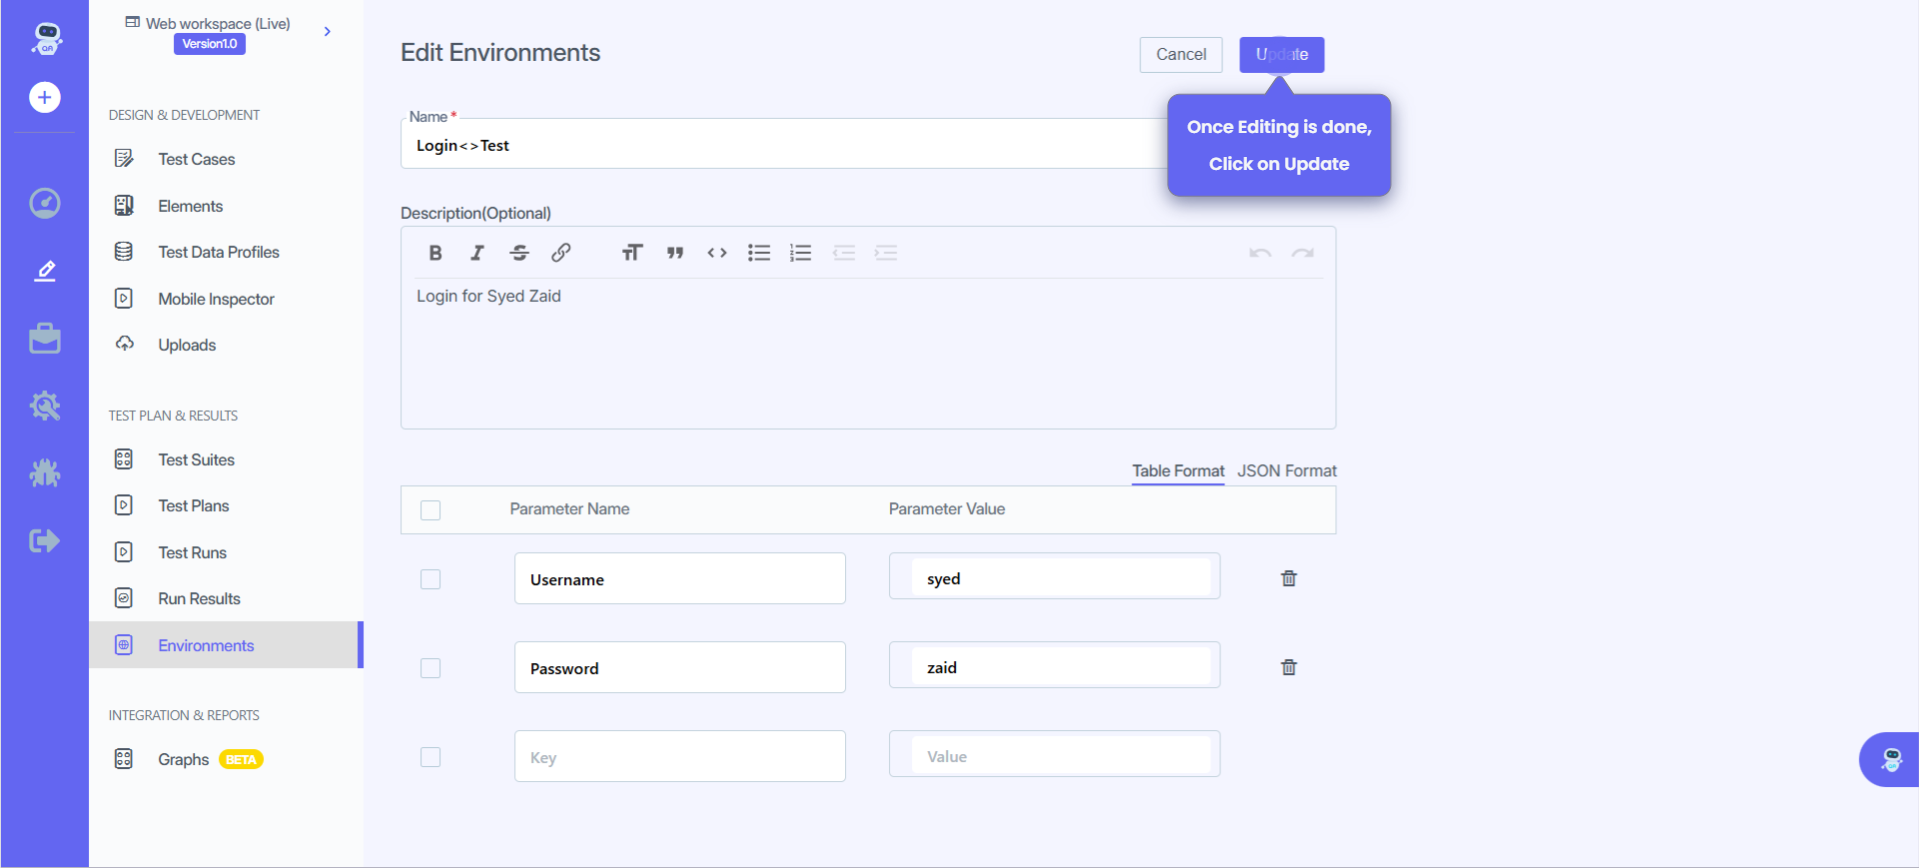Image resolution: width=1919 pixels, height=868 pixels.
Task: Select the Table Format tab
Action: point(1177,471)
